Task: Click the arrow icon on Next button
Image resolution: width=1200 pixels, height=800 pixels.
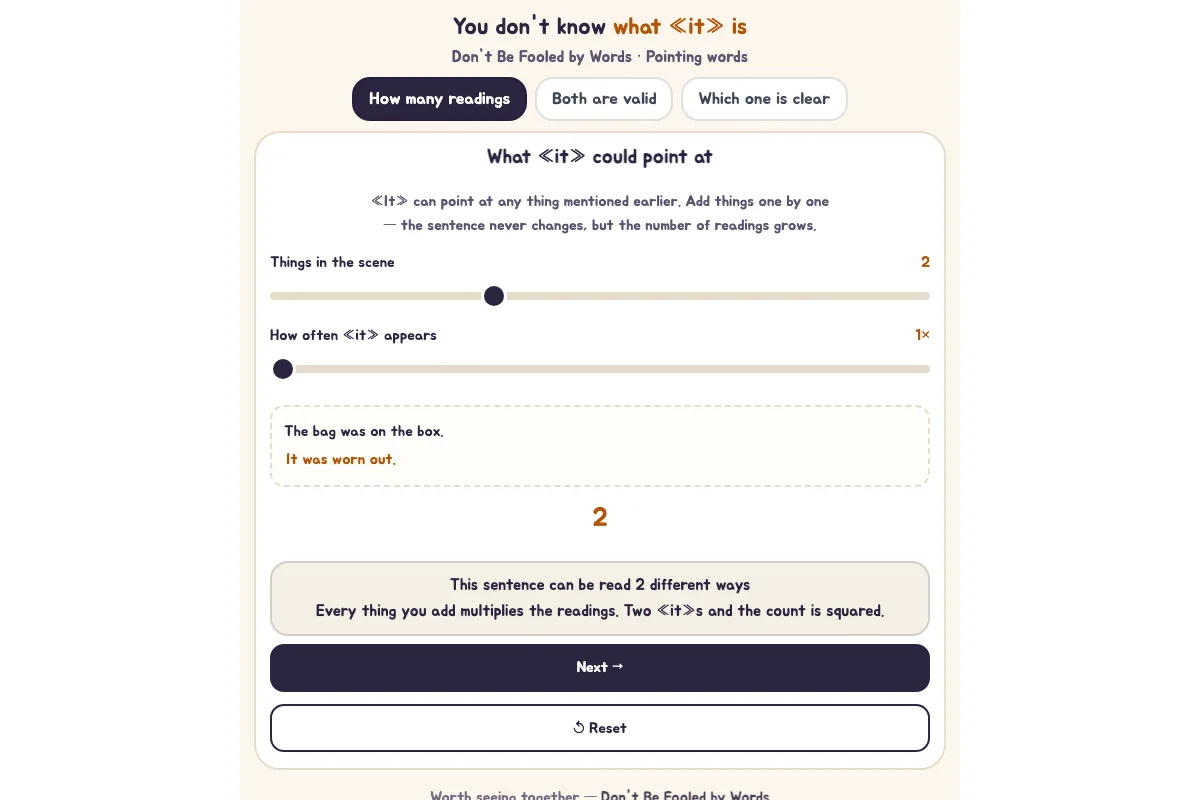Action: tap(617, 667)
